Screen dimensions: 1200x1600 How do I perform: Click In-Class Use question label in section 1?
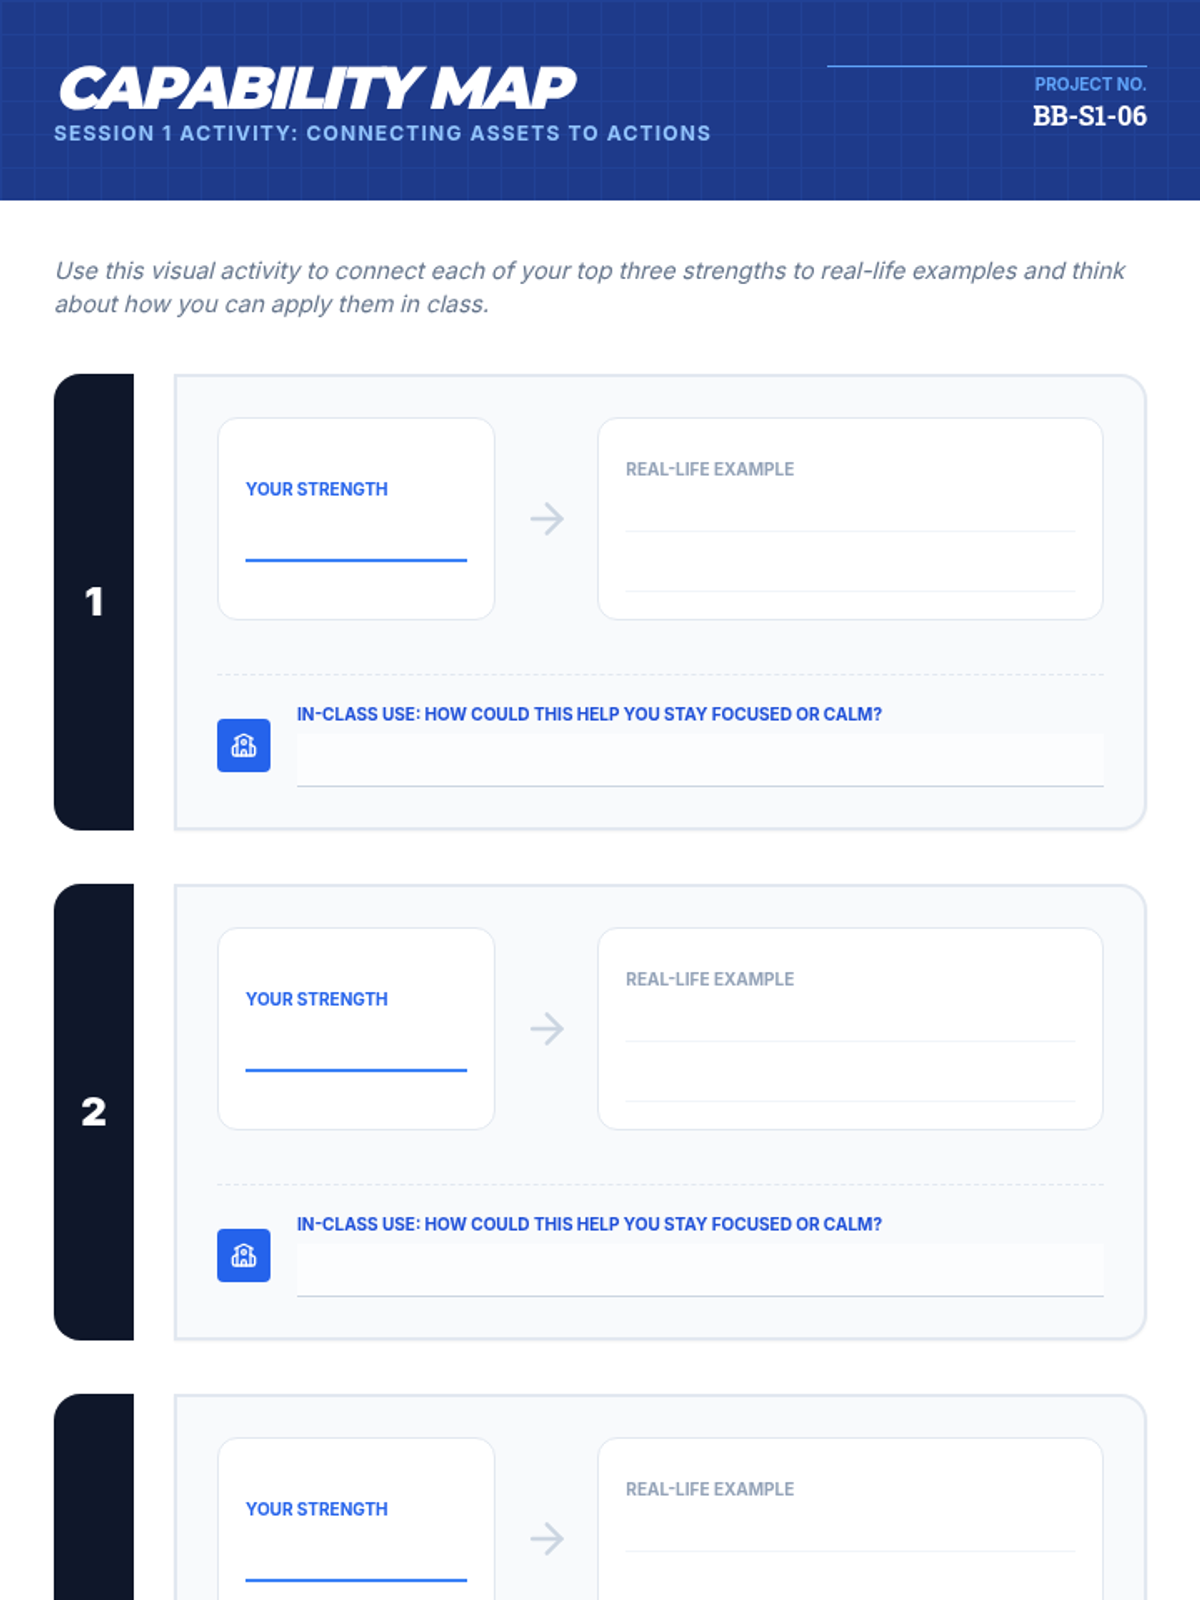(589, 714)
